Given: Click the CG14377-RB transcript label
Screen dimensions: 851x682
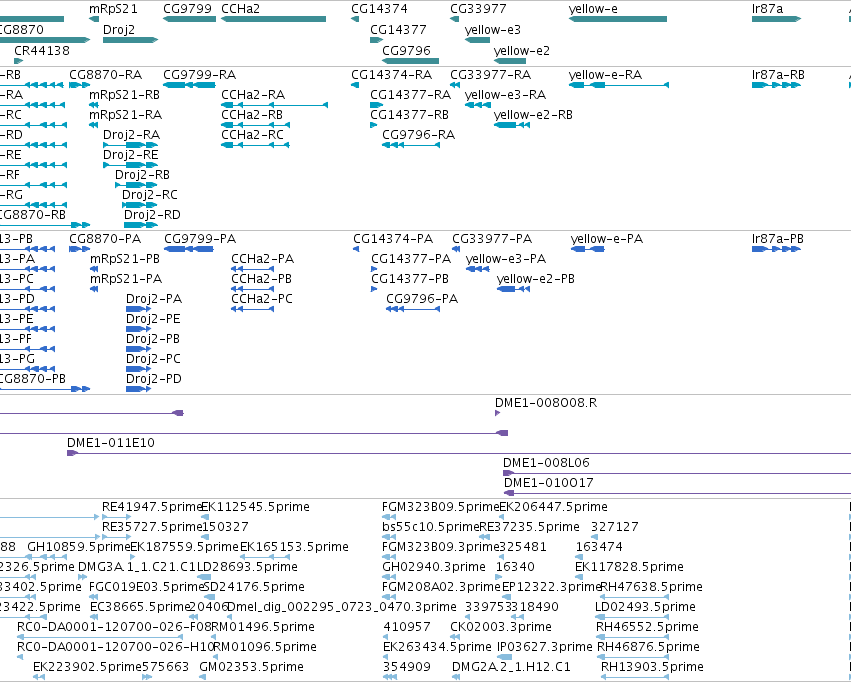Looking at the screenshot, I should point(410,114).
